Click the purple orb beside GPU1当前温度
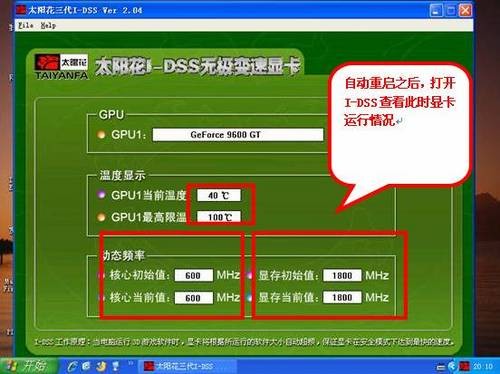The width and height of the screenshot is (500, 374). [101, 194]
